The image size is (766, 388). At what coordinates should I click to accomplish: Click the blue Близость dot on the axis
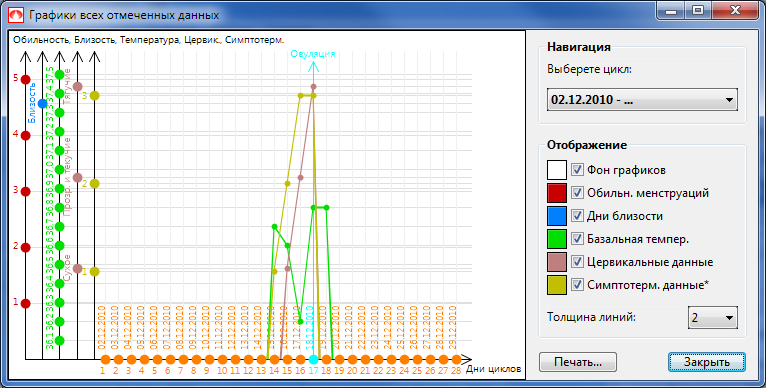[x=43, y=104]
